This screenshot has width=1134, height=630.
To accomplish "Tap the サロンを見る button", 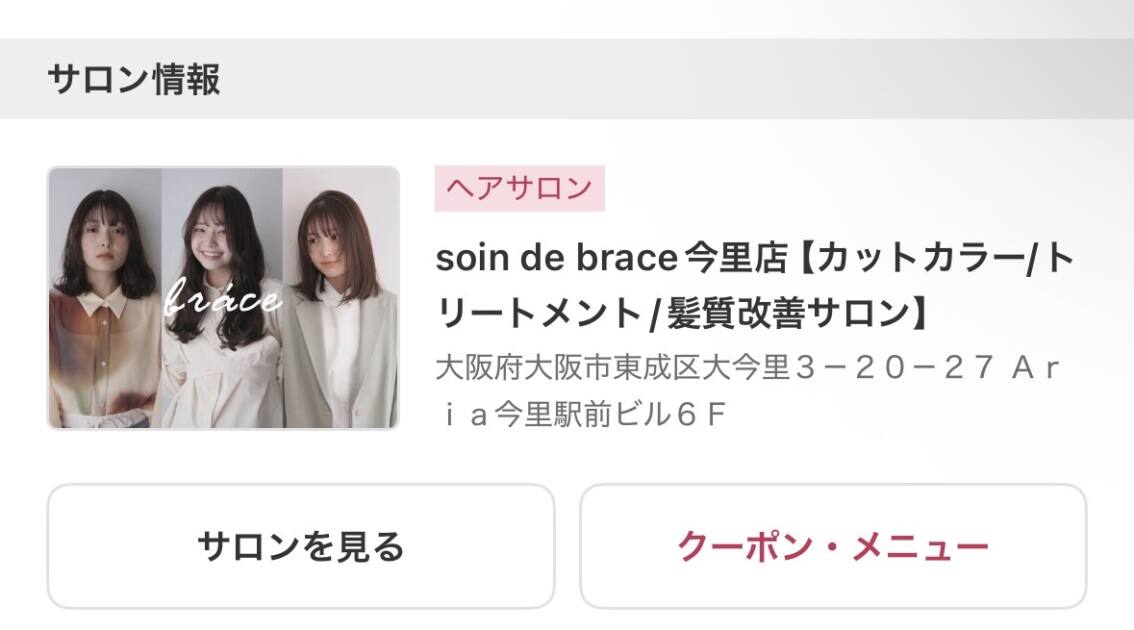I will point(300,547).
